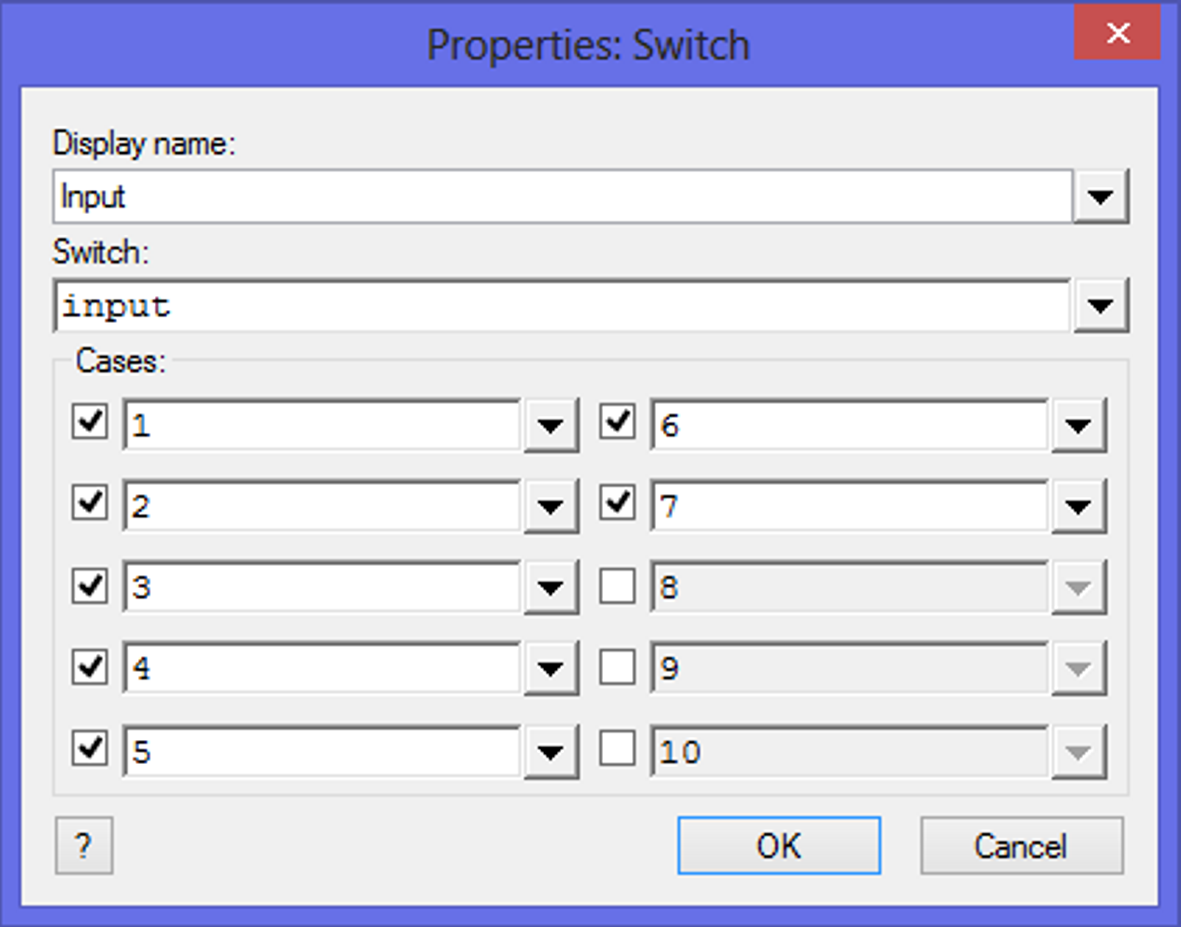This screenshot has height=927, width=1181.
Task: Open the dropdown for case 3
Action: pos(551,587)
